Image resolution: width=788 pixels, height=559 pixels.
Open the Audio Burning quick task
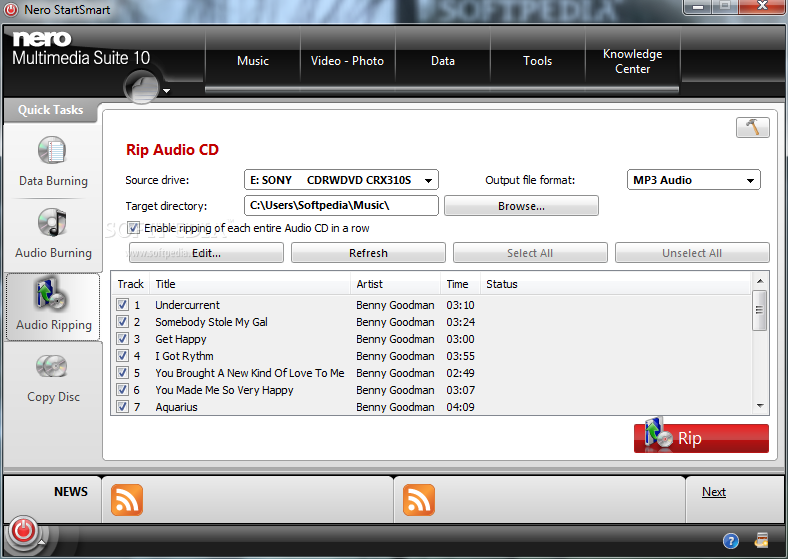[x=53, y=234]
